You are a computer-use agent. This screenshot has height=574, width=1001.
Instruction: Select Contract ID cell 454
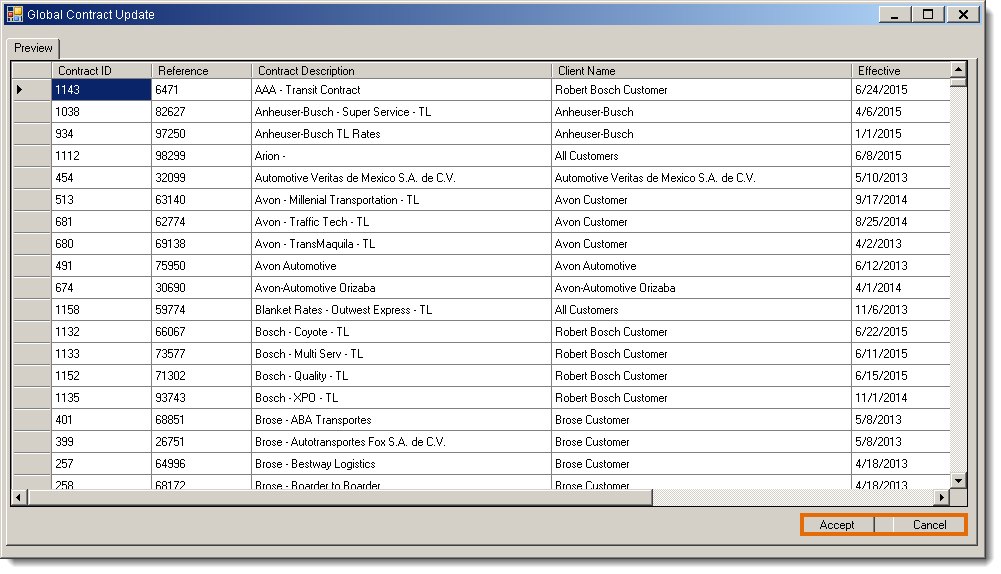point(102,177)
